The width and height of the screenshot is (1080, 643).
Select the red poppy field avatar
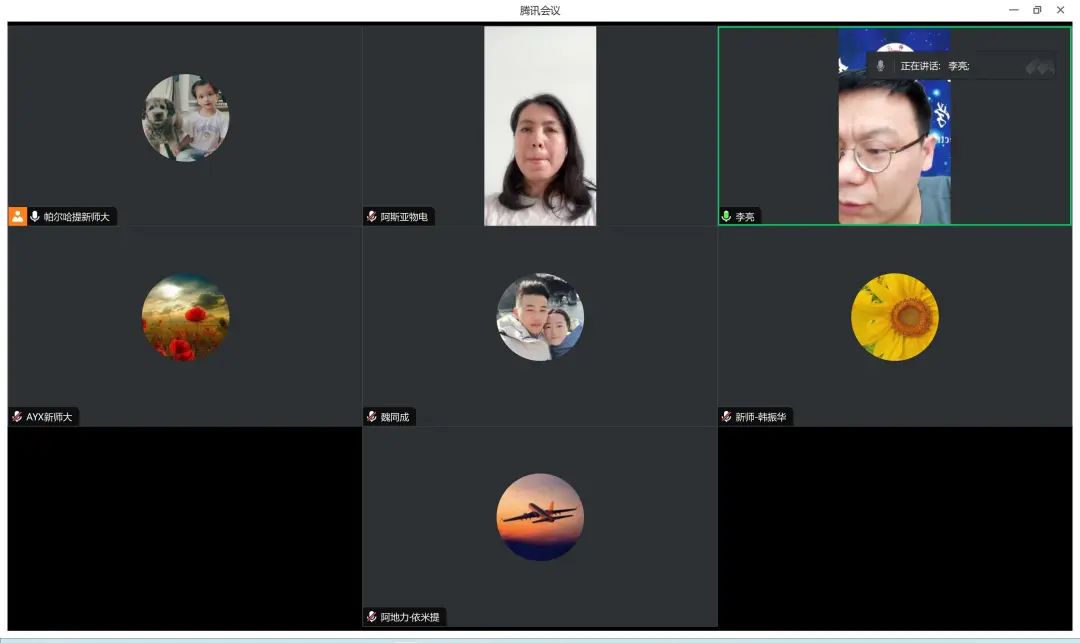(185, 317)
